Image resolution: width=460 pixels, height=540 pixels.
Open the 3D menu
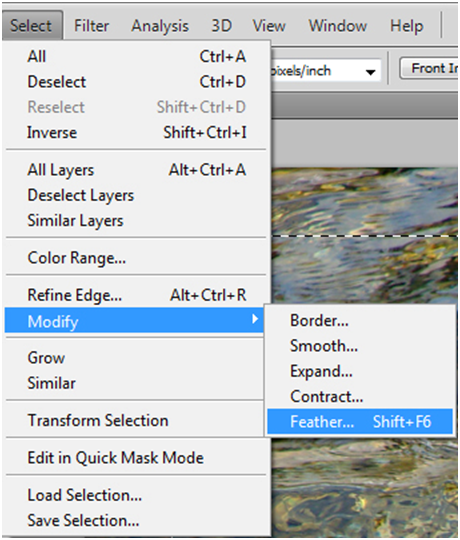pos(221,25)
